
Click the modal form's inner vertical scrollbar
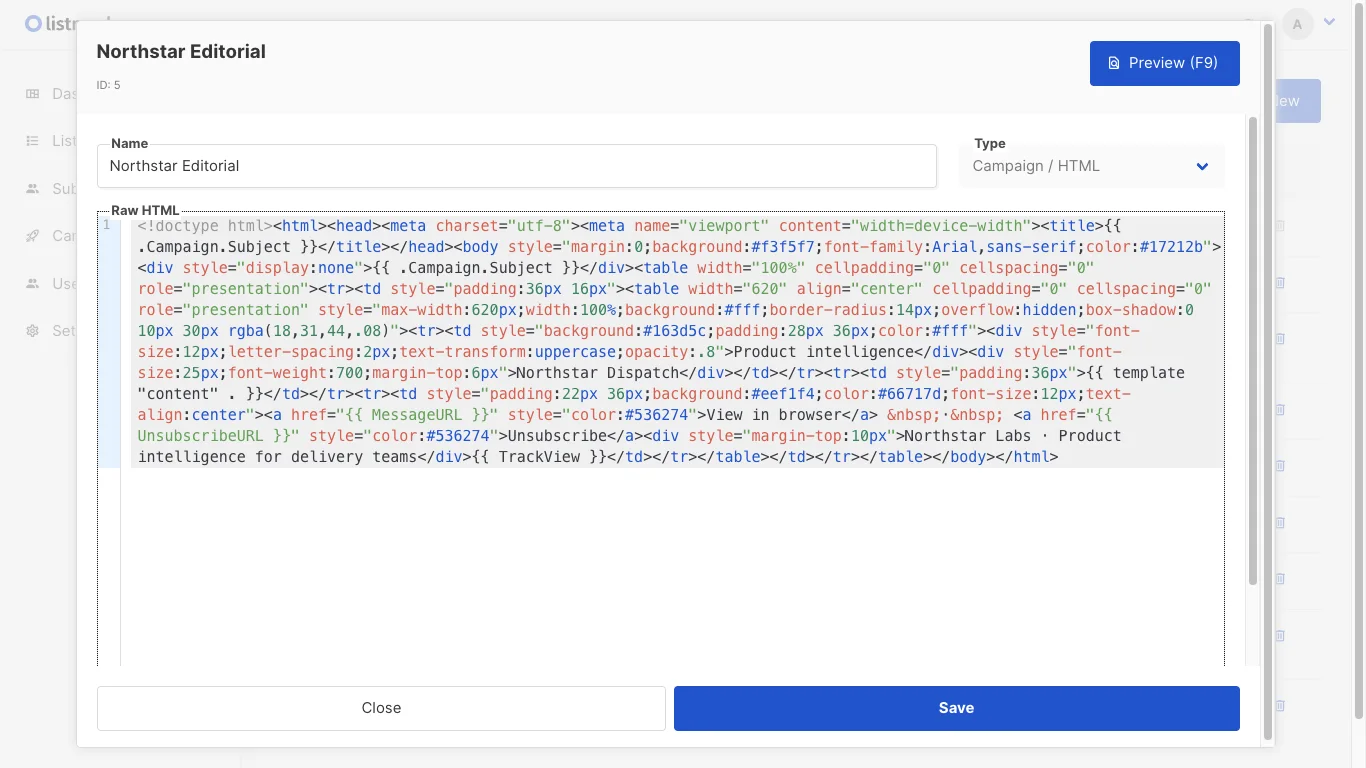tap(1252, 350)
